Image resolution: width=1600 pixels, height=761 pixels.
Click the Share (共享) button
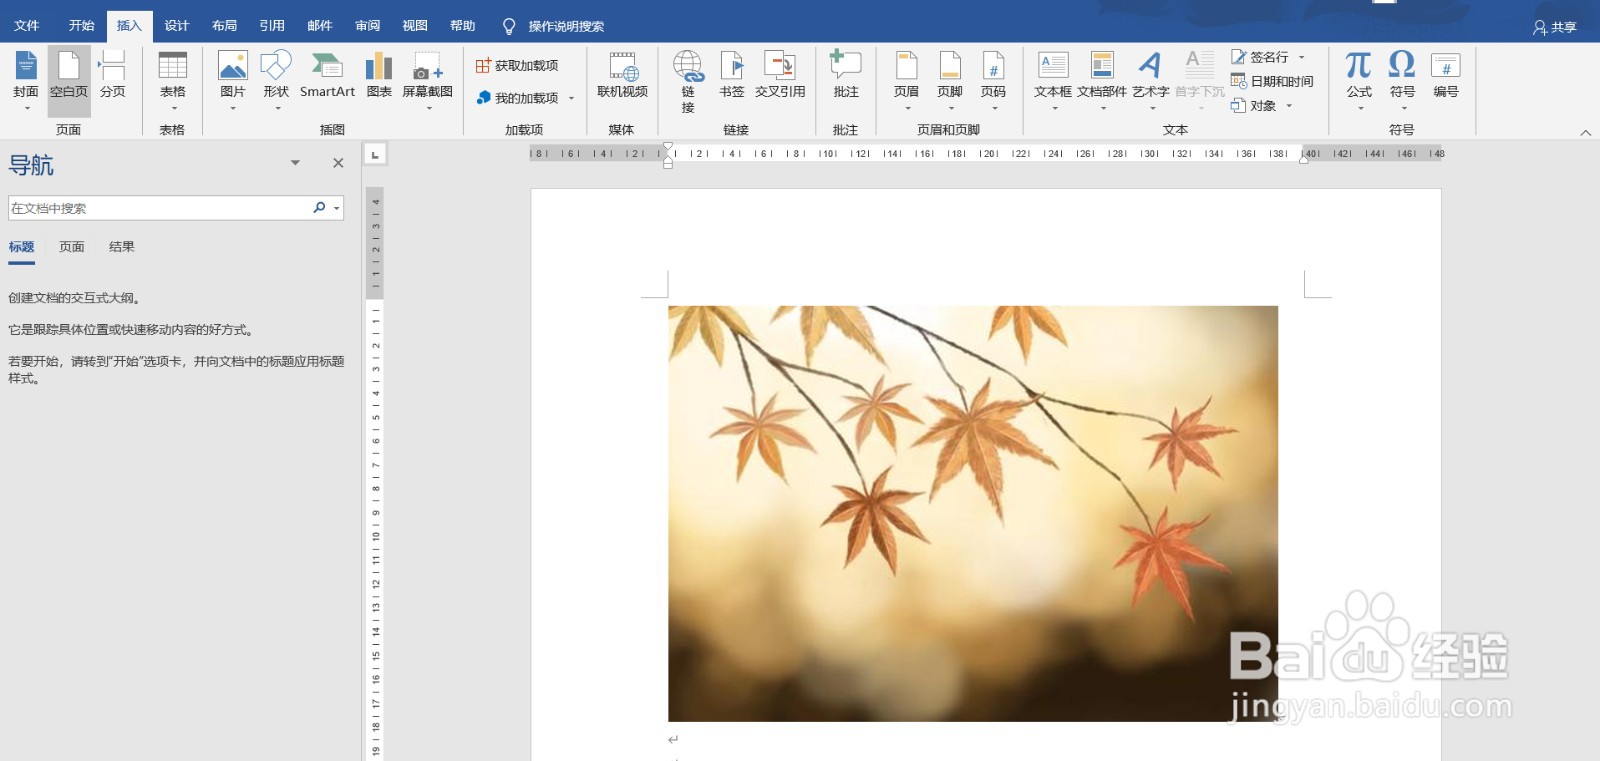point(1555,27)
